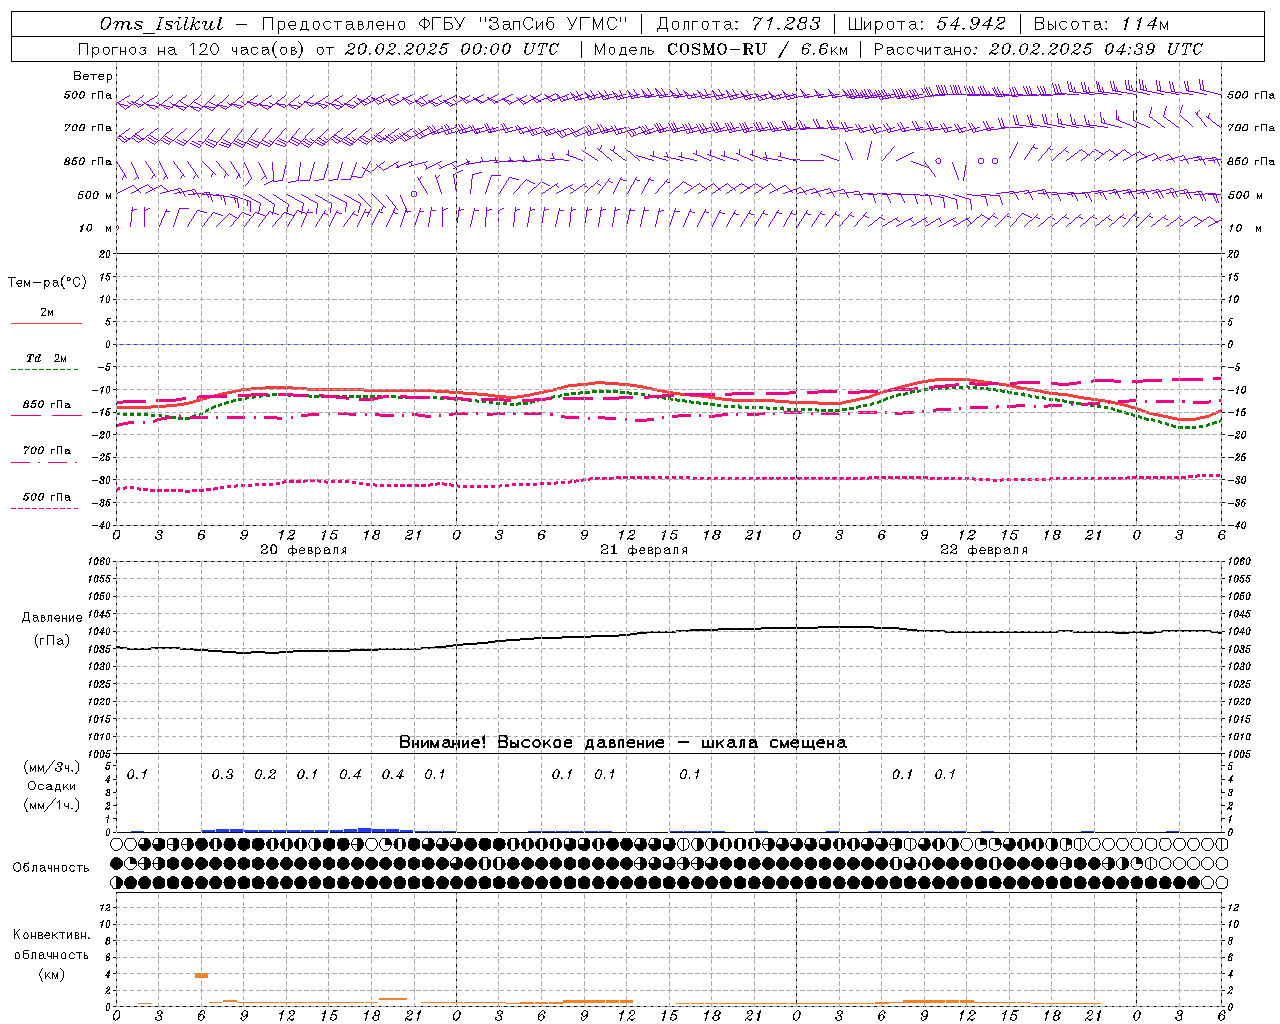Click the (мм/3ч.) unit label
Screen dimensions: 1280x1024
click(x=50, y=767)
